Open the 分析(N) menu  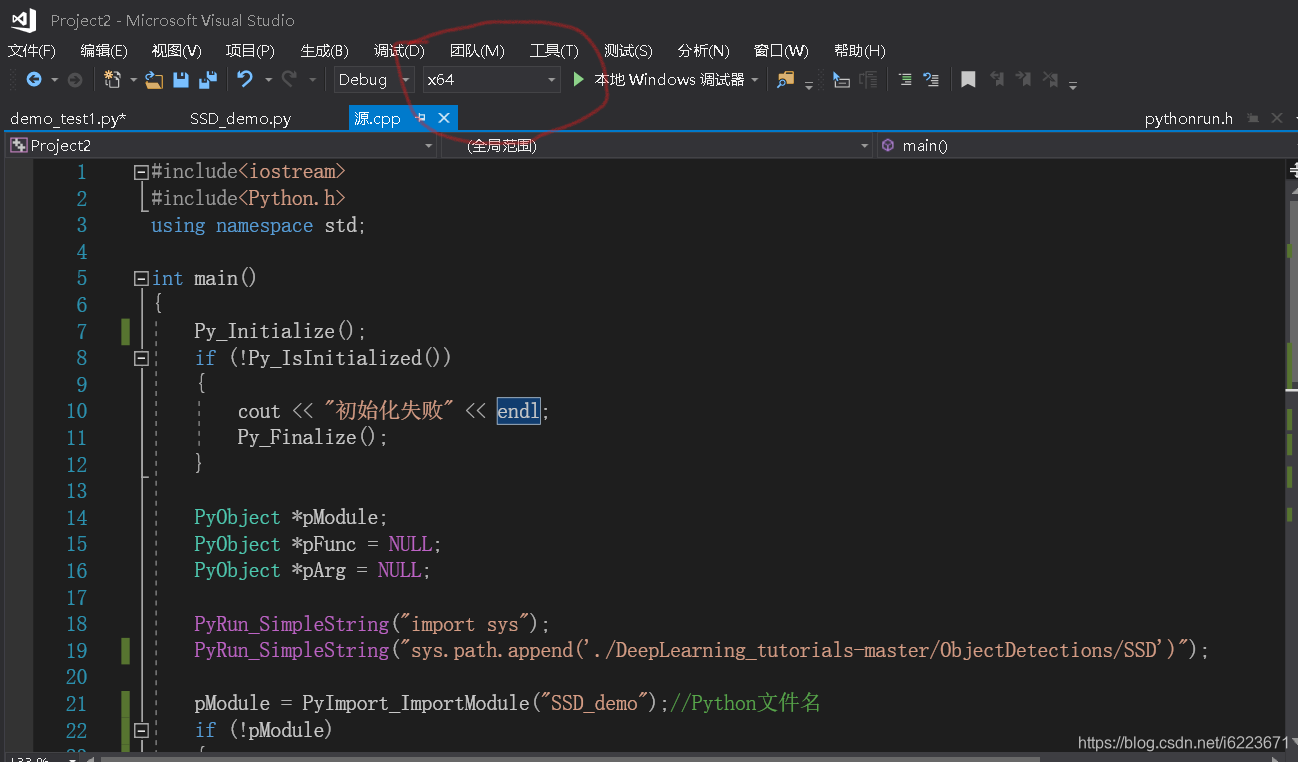[x=703, y=51]
